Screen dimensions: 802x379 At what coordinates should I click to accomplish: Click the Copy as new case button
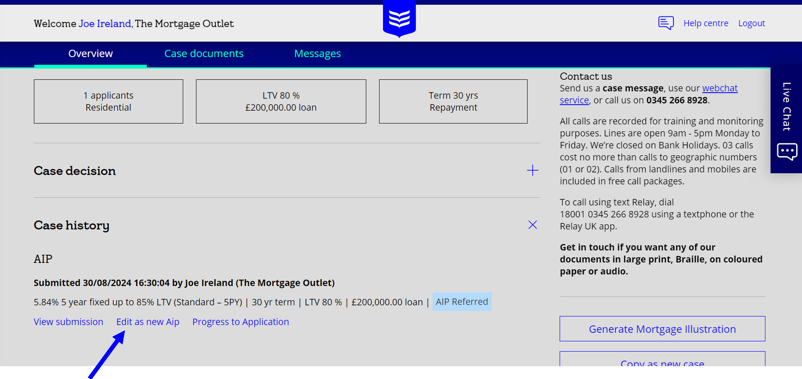tap(662, 359)
